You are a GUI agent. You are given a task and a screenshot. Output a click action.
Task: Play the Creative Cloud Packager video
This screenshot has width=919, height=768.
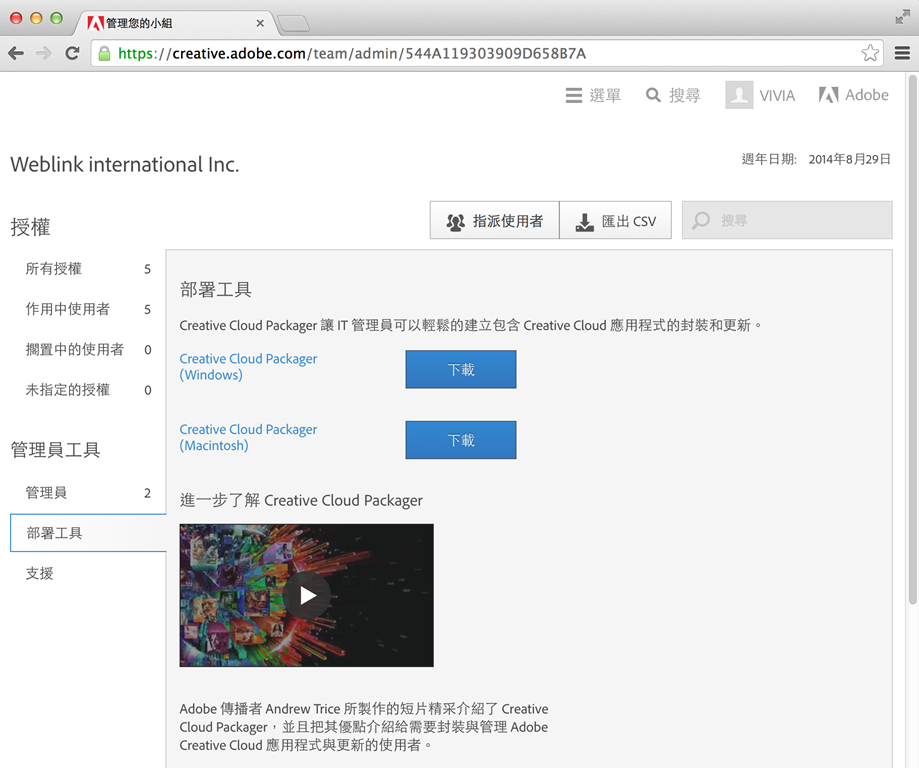(x=307, y=596)
